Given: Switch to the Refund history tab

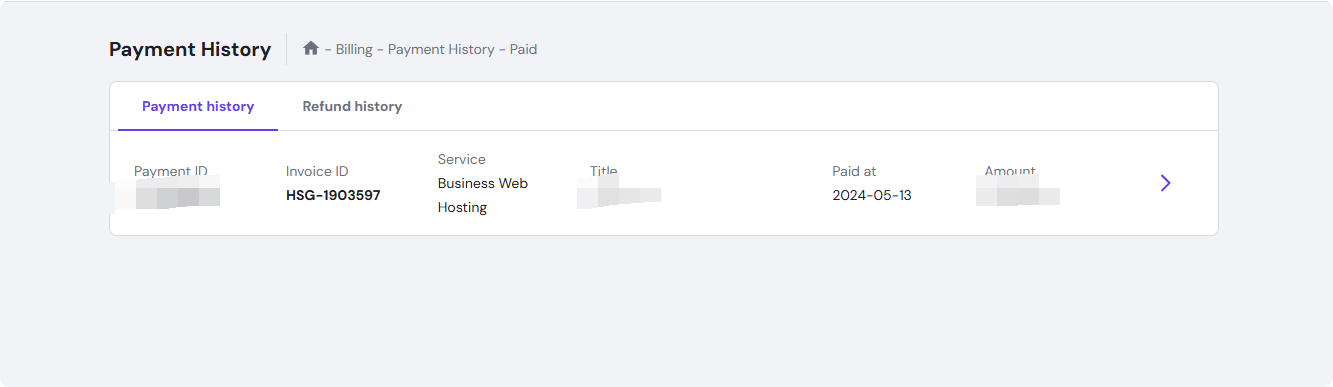Looking at the screenshot, I should [352, 106].
